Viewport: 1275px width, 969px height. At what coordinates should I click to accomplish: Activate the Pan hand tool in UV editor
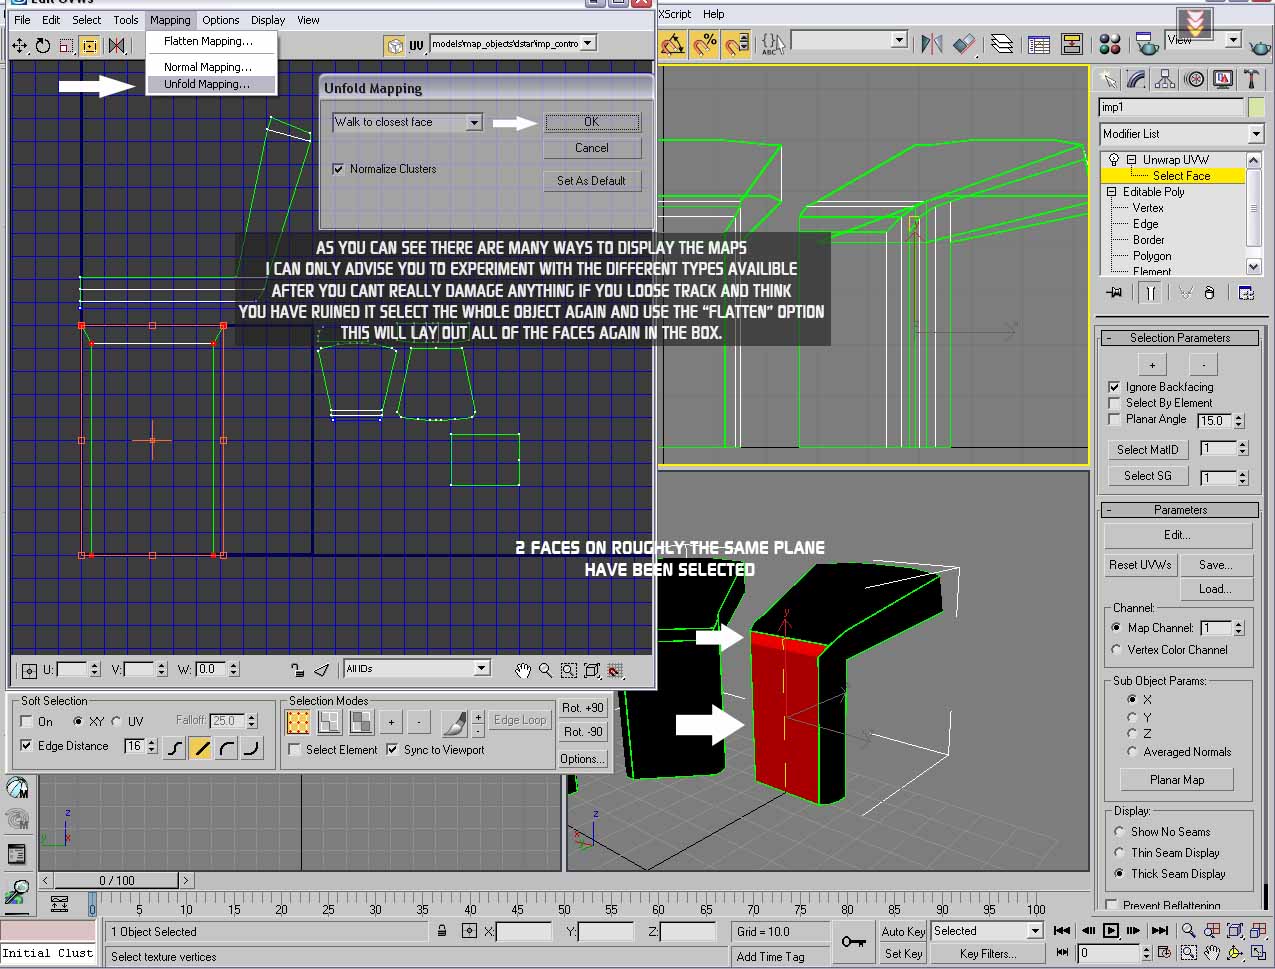(x=523, y=670)
